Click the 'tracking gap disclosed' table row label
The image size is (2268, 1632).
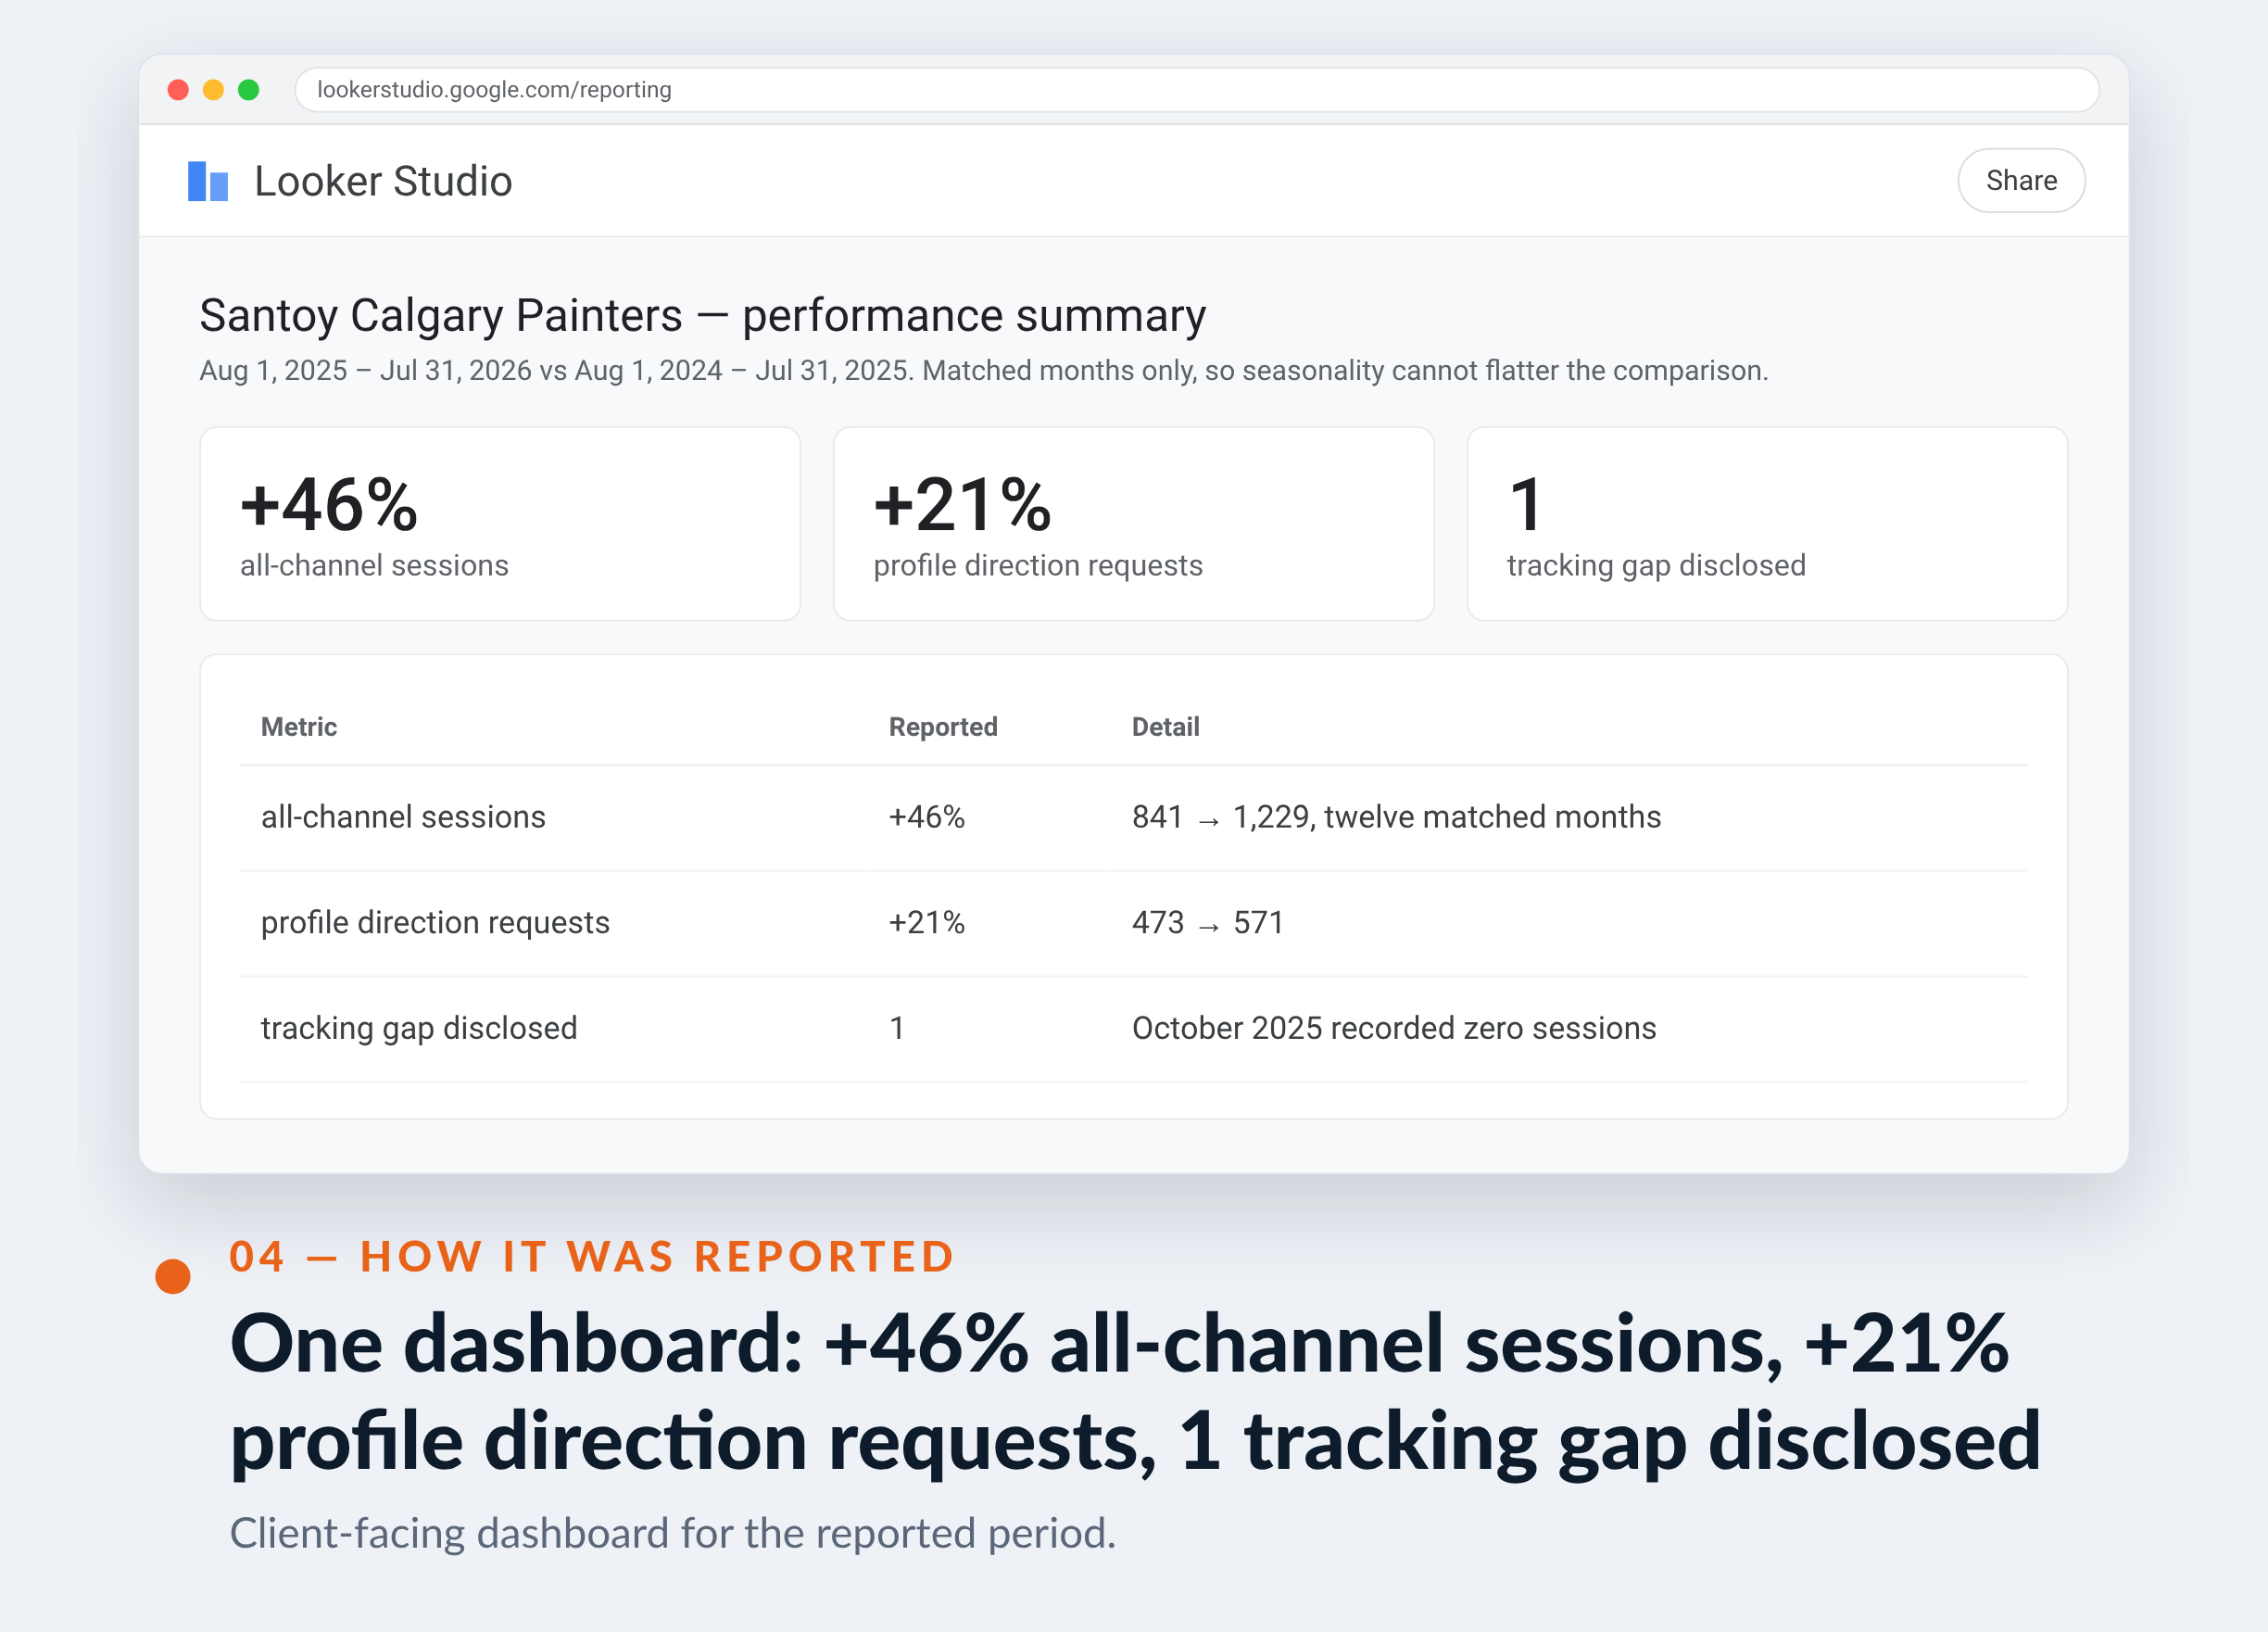pyautogui.click(x=419, y=1028)
